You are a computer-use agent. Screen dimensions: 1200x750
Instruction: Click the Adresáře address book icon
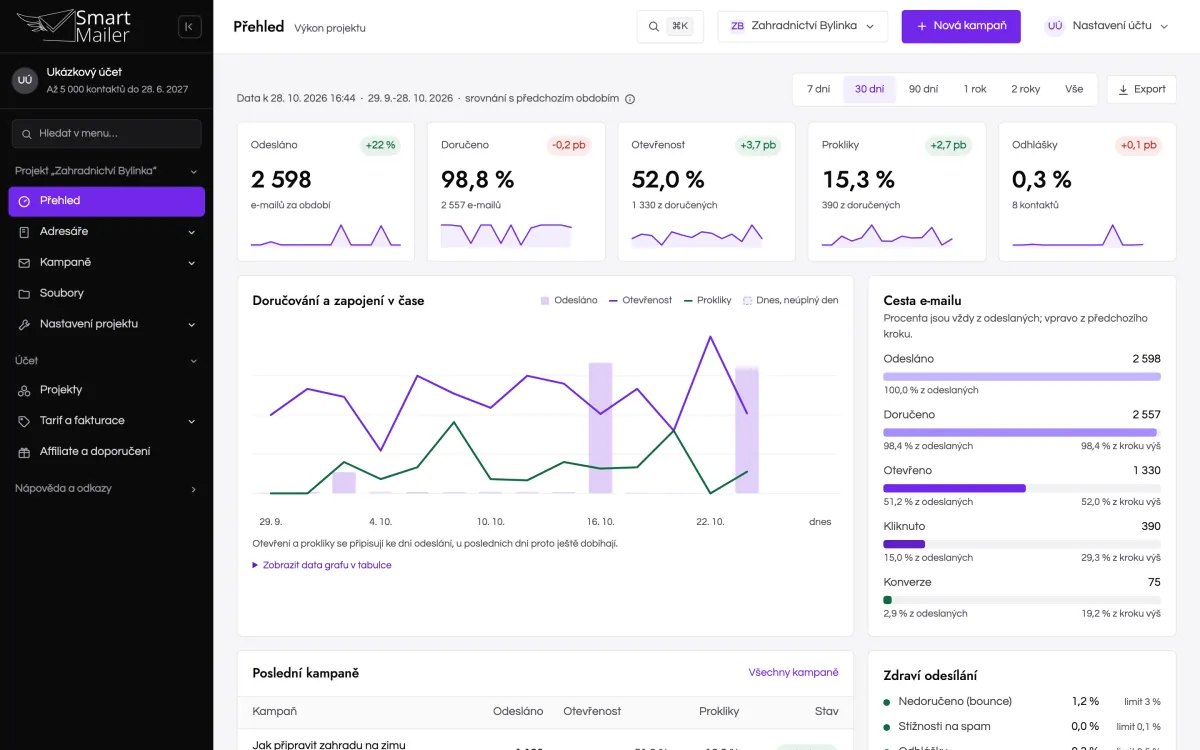coord(24,232)
